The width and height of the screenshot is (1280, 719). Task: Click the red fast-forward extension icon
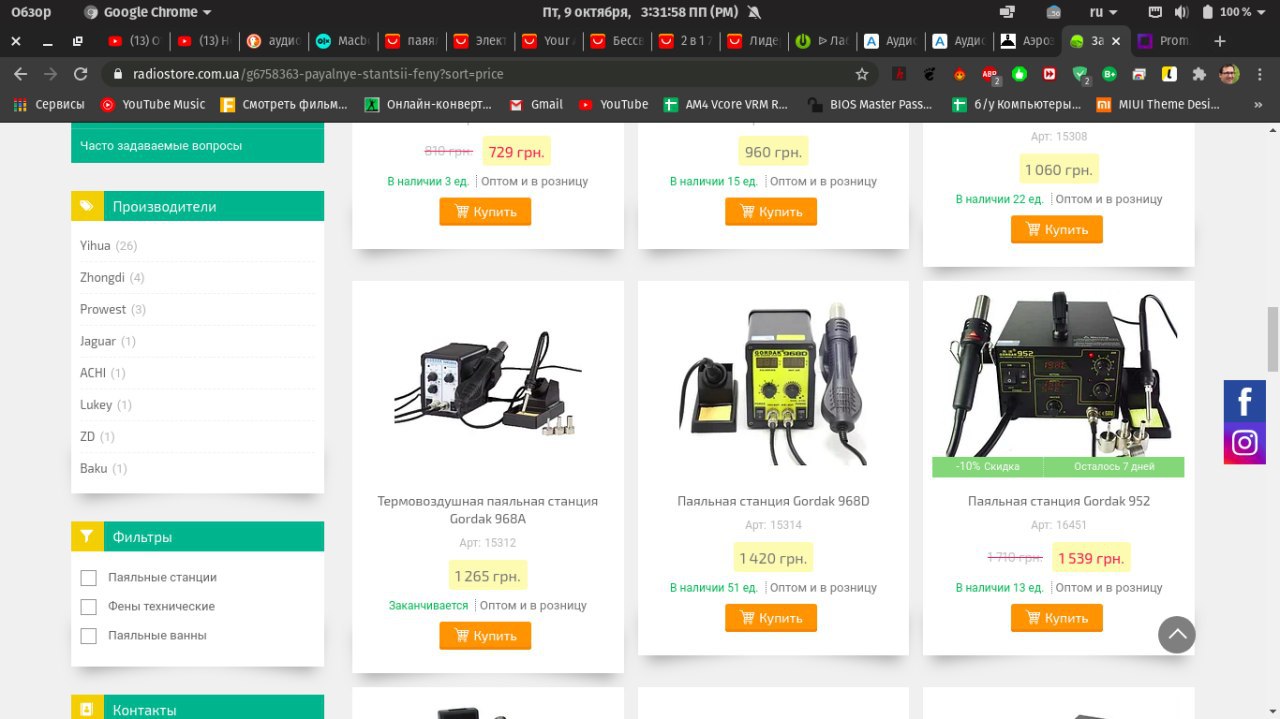[1049, 74]
